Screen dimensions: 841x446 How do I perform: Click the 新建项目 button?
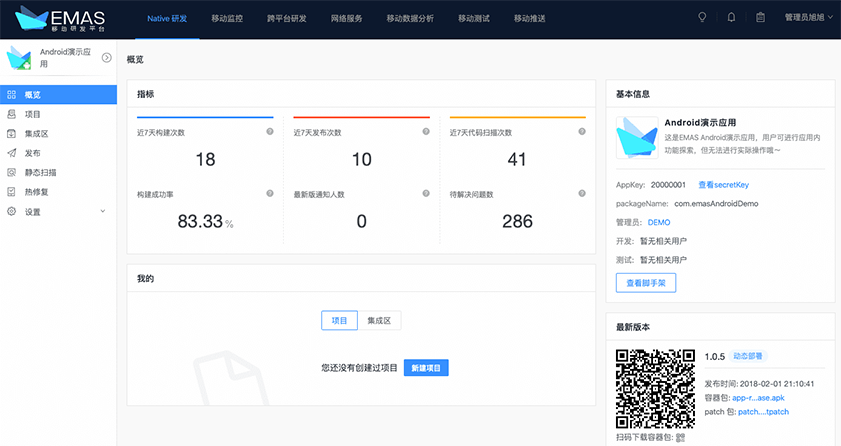pyautogui.click(x=427, y=368)
